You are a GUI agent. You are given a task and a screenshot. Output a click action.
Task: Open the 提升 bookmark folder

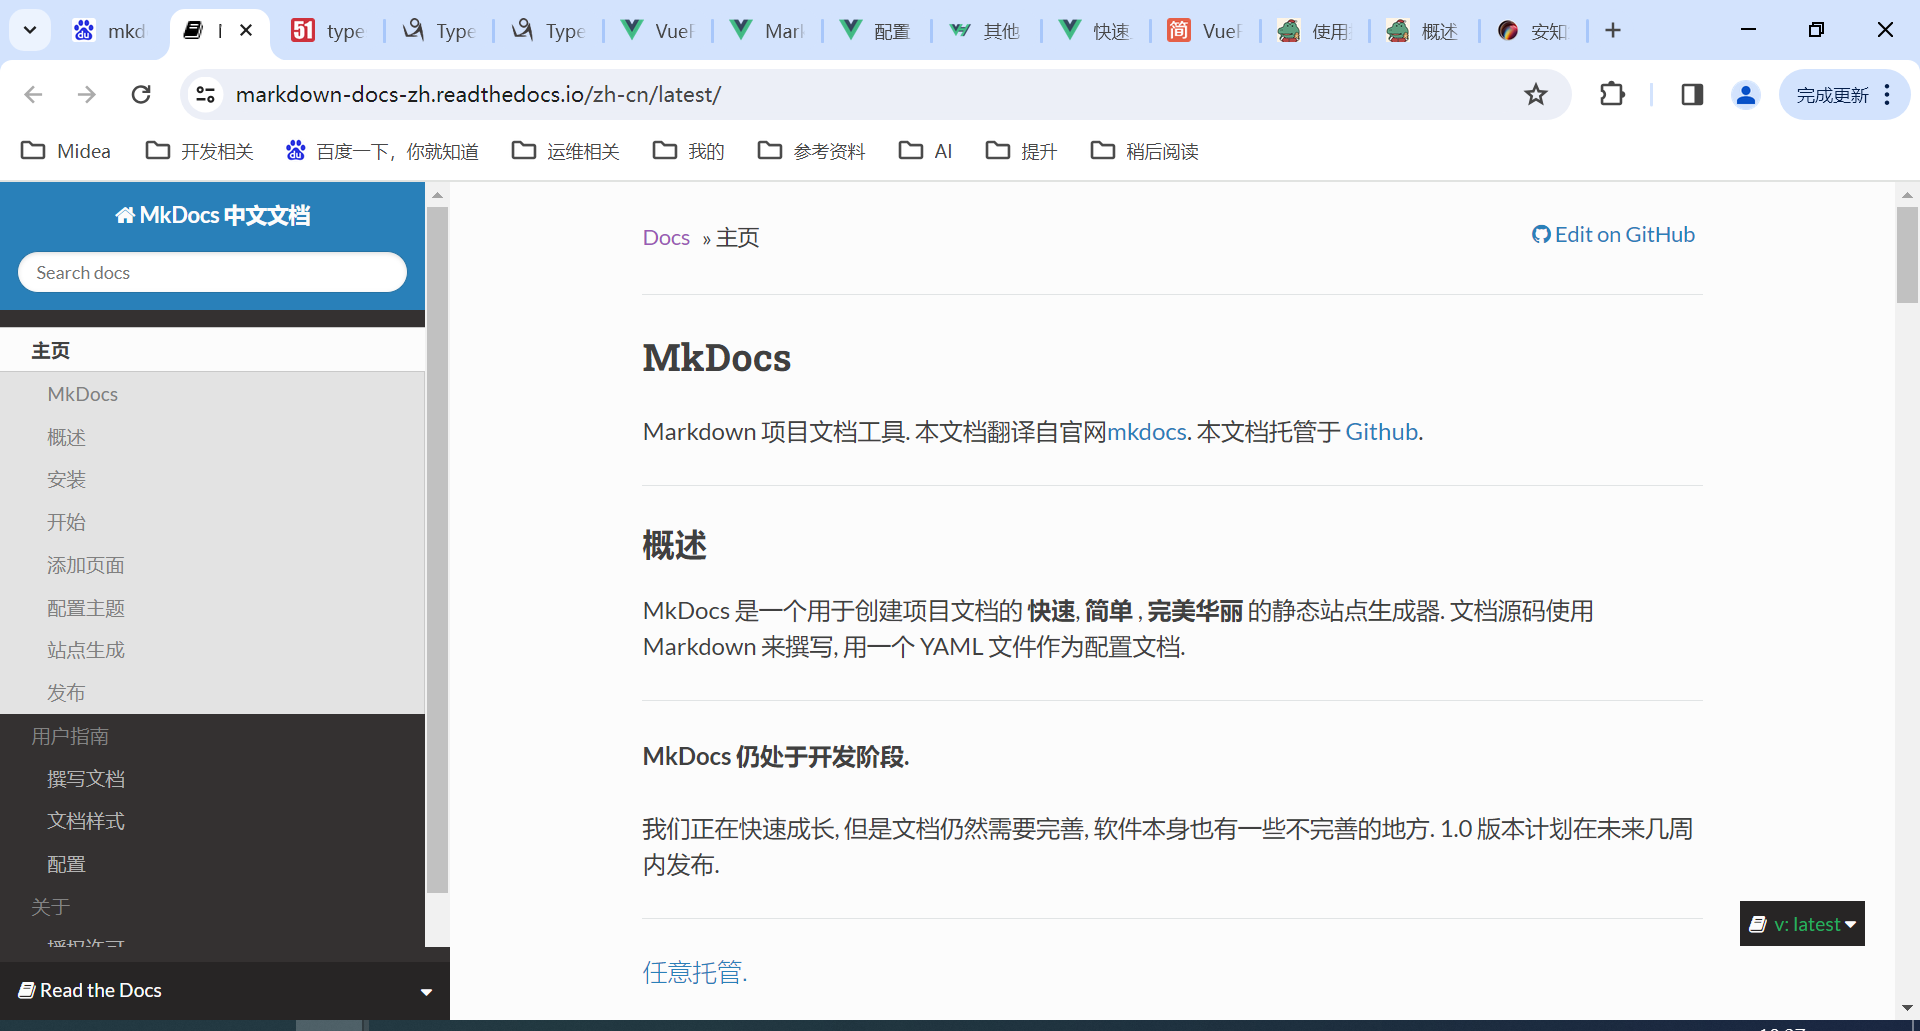1021,151
